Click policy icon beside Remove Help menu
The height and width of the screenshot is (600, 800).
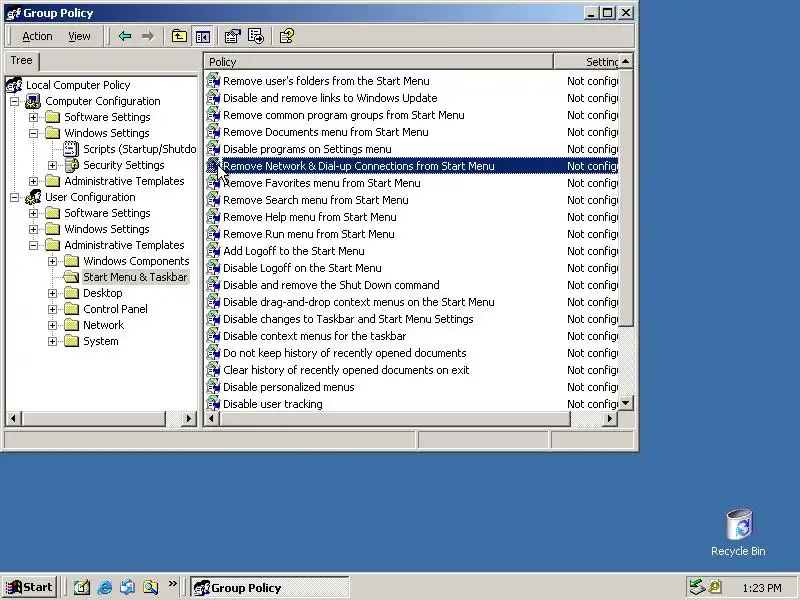(x=213, y=217)
